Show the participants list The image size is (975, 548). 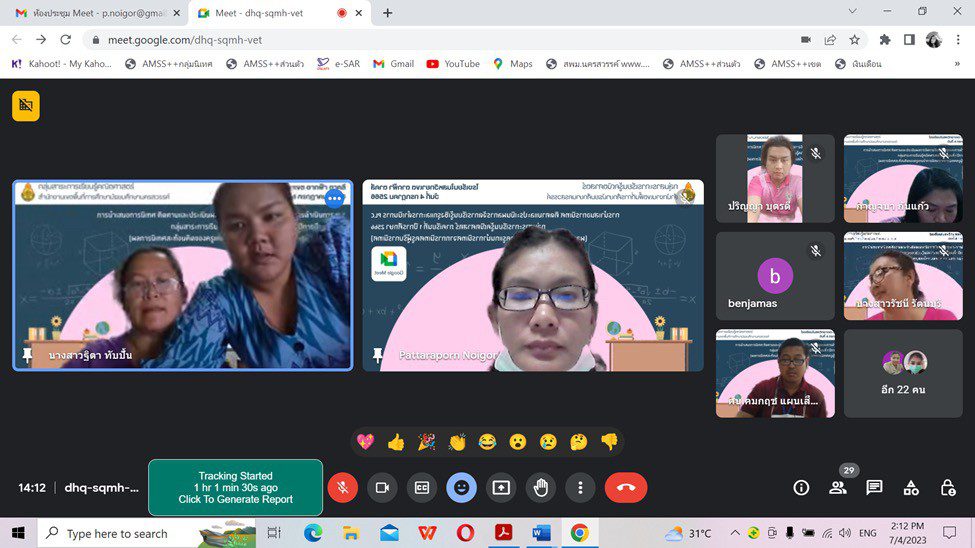[x=838, y=488]
